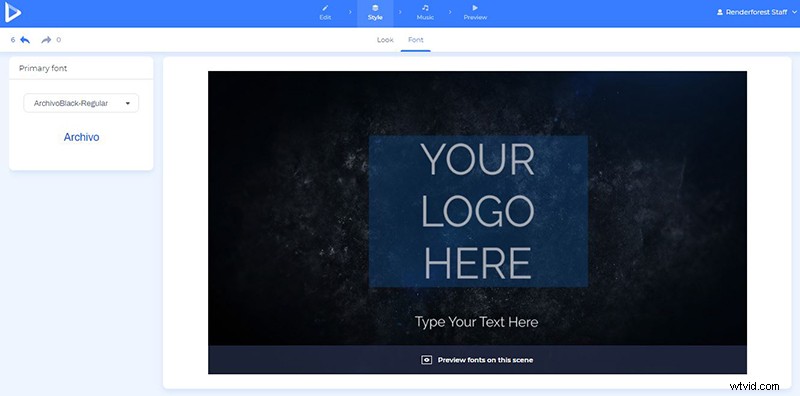
Task: Open the ArchivoBlack-Regular font dropdown
Action: point(81,103)
